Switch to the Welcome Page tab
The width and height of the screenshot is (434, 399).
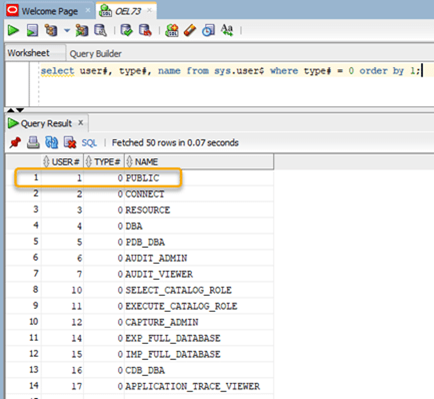[49, 11]
